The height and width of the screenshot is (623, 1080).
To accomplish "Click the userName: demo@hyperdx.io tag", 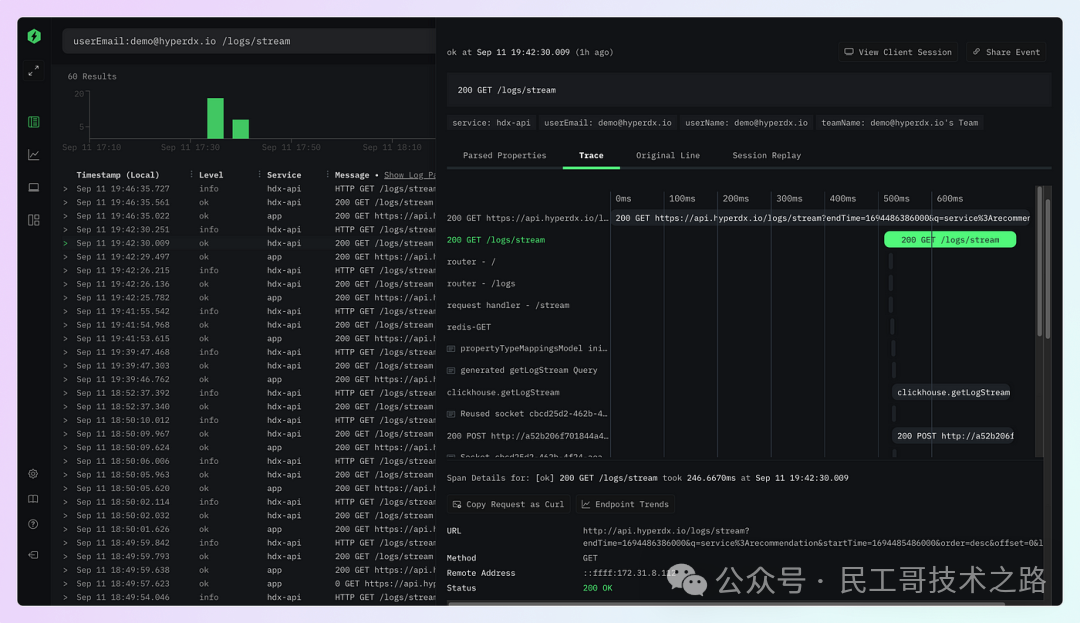I will click(746, 123).
